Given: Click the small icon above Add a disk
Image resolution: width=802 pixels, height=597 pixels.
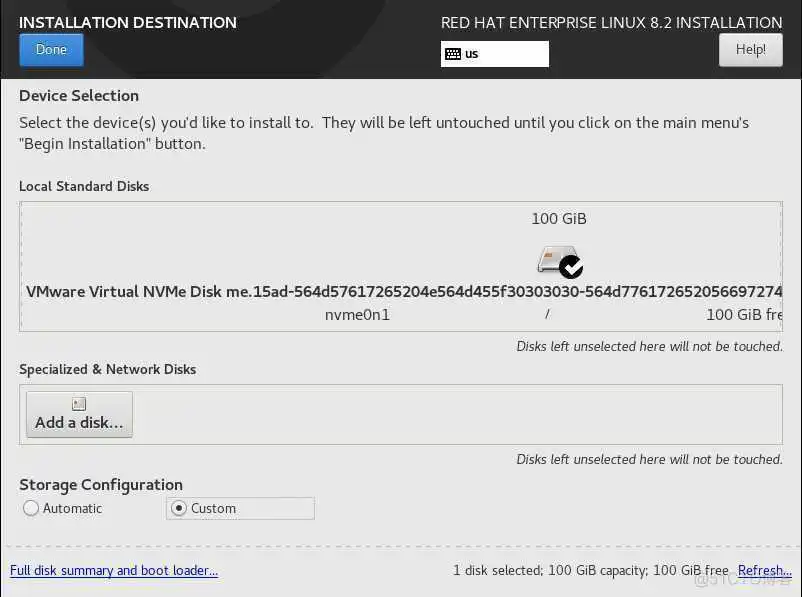Looking at the screenshot, I should (x=79, y=404).
